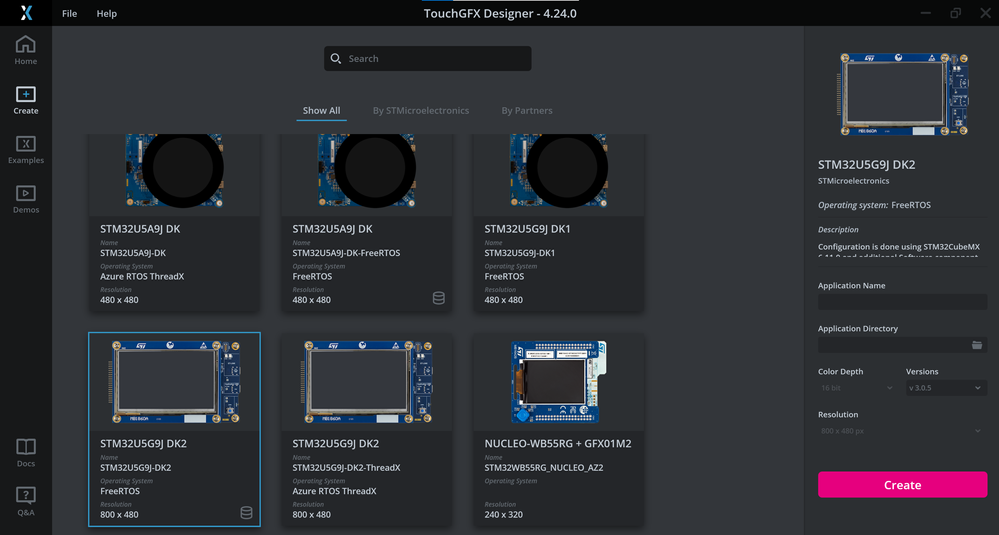
Task: Click database icon on STM32U5A9J-DK-FreeRTOS card
Action: tap(438, 298)
